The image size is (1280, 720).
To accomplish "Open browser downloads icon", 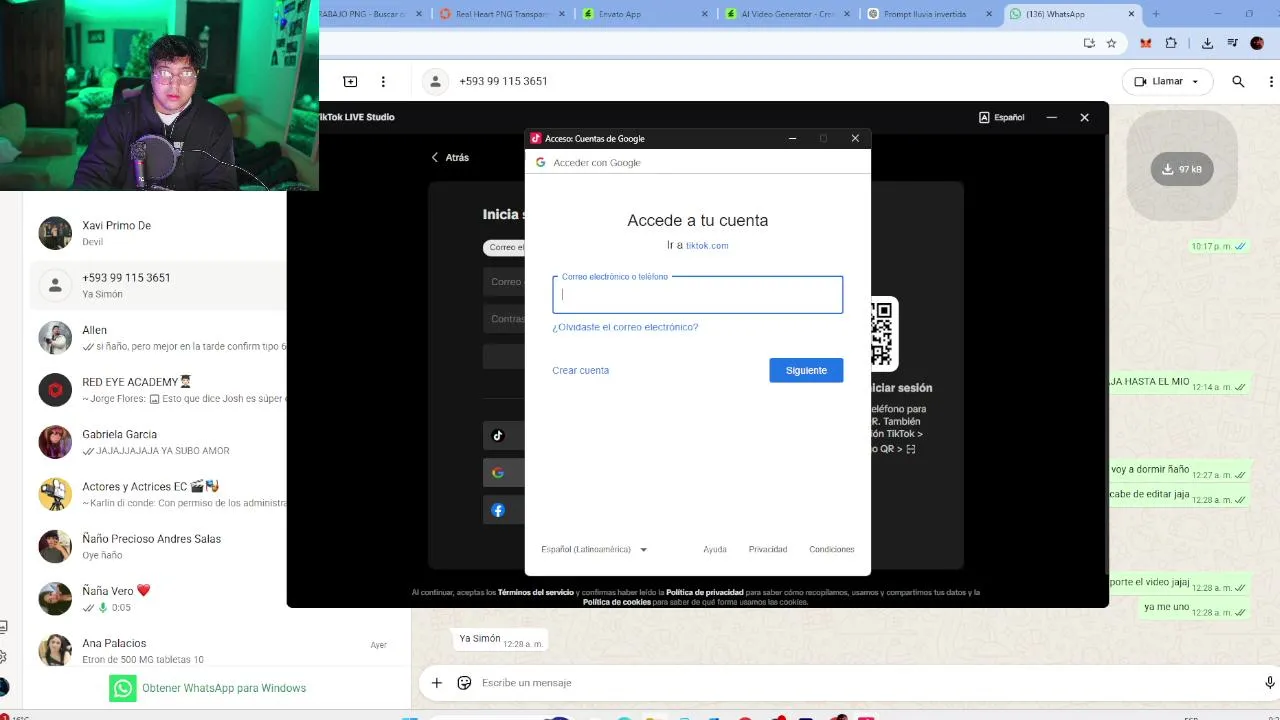I will click(1207, 43).
